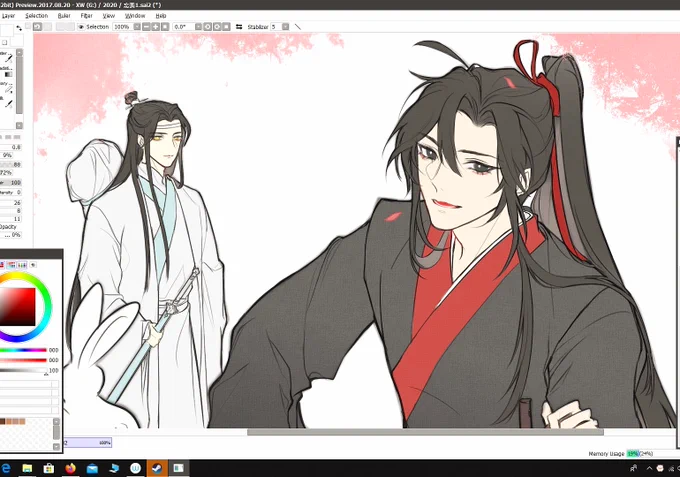Open the View menu
This screenshot has height=477, width=680.
(x=109, y=16)
